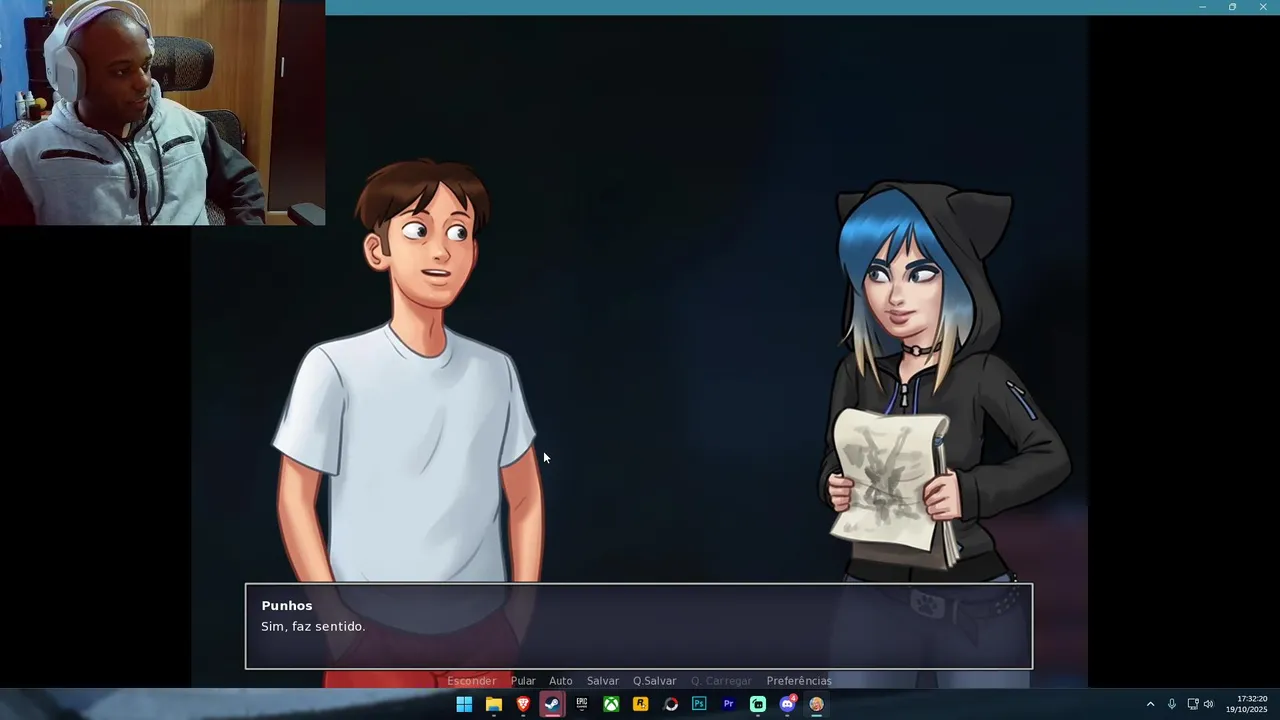Open Premiere Pro from taskbar
1280x720 pixels.
click(x=728, y=704)
